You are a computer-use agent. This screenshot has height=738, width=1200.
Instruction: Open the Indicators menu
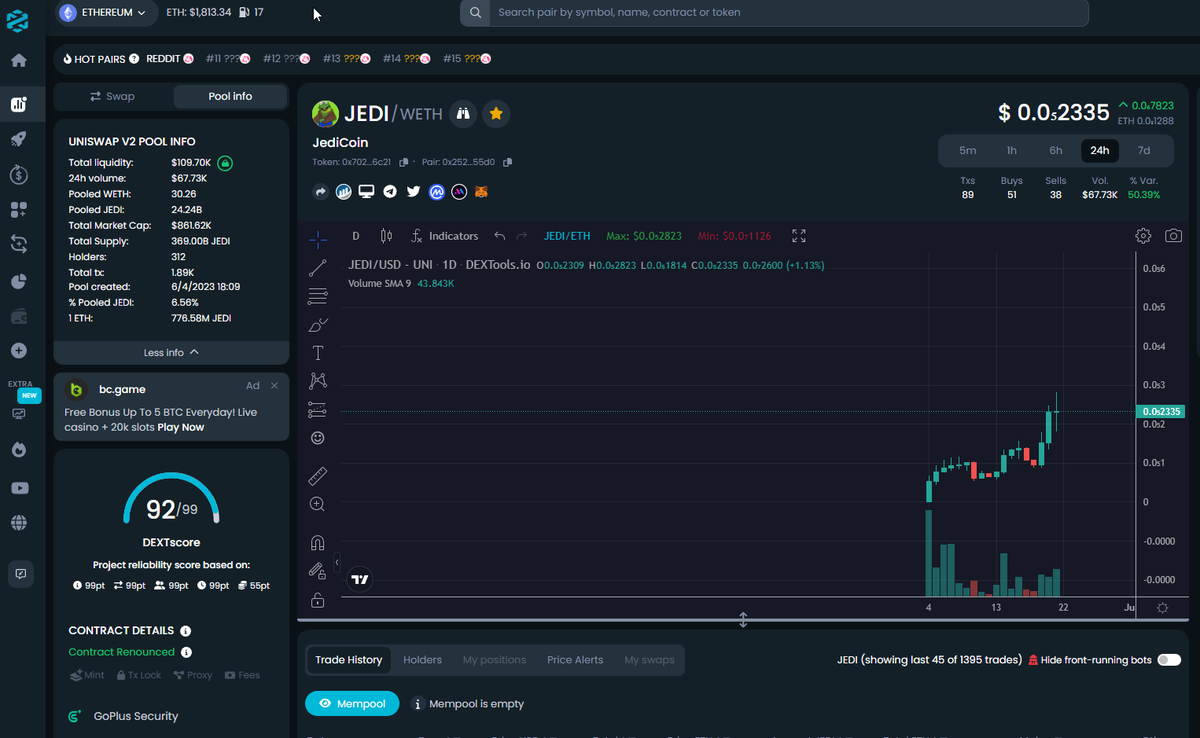click(444, 236)
